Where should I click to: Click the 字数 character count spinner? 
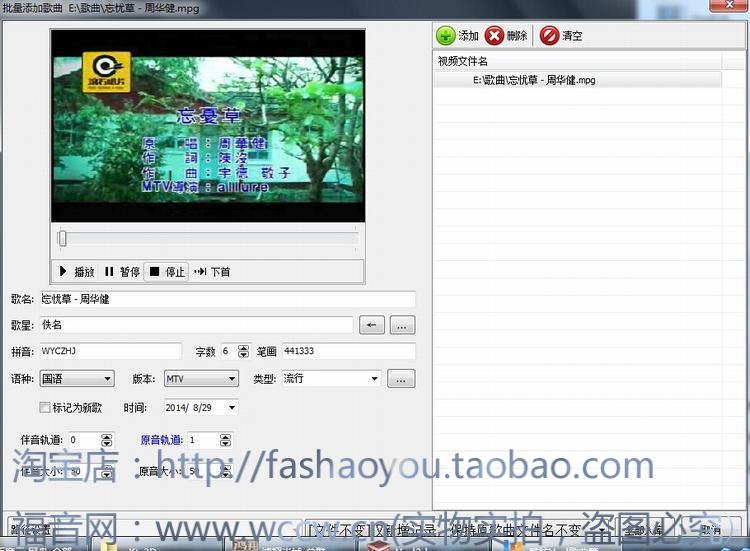point(243,352)
